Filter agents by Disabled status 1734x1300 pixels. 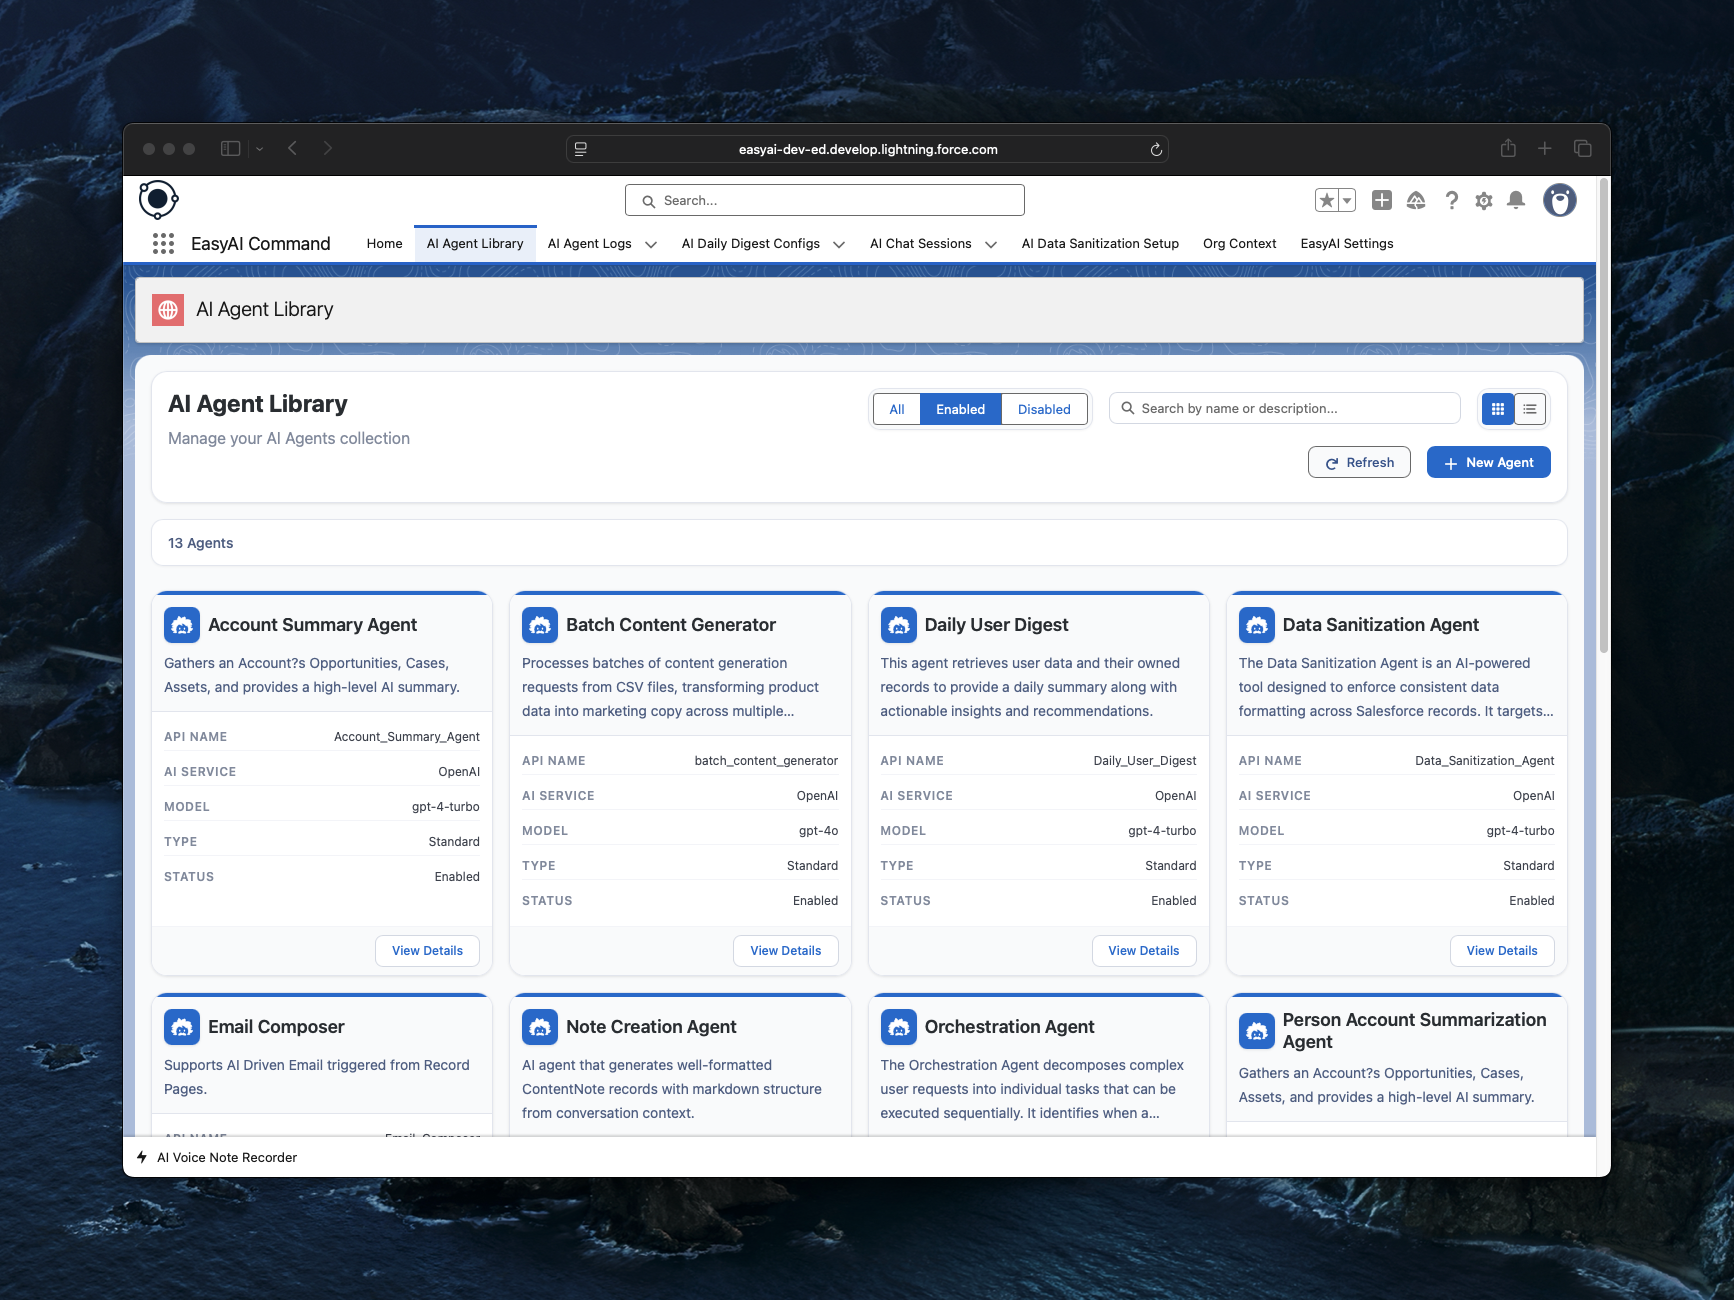[1043, 410]
